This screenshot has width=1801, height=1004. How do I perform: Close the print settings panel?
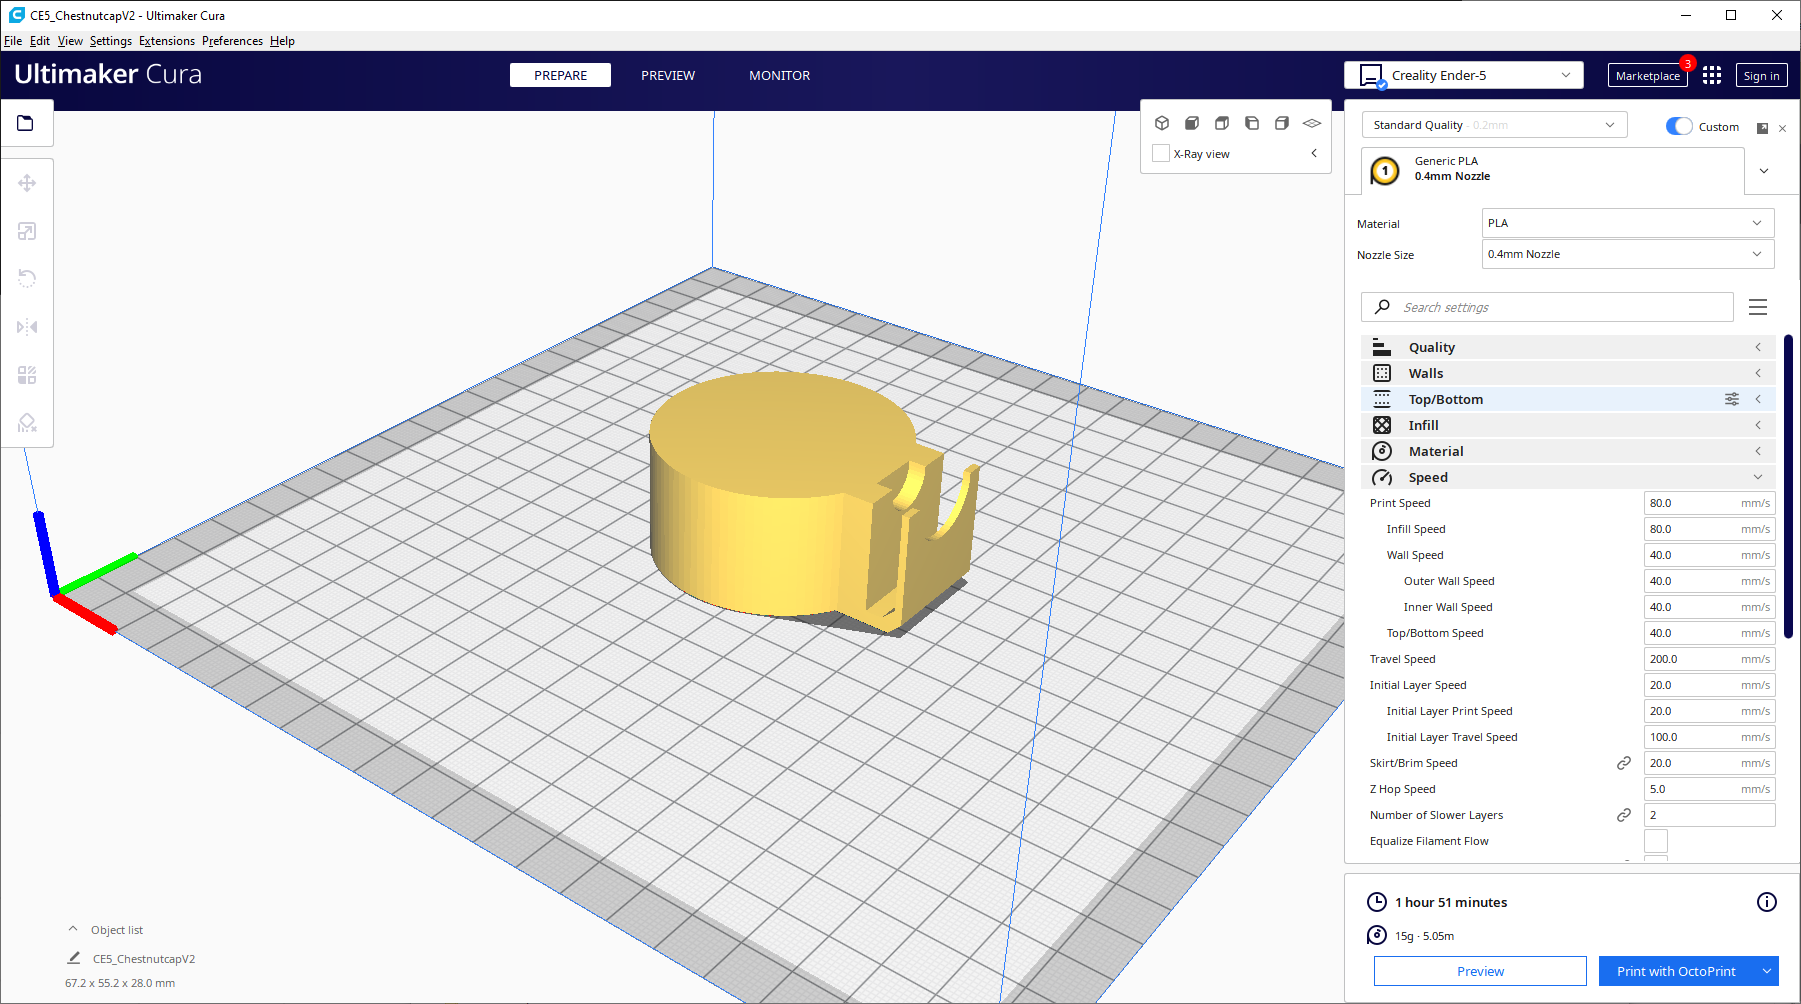pyautogui.click(x=1782, y=128)
